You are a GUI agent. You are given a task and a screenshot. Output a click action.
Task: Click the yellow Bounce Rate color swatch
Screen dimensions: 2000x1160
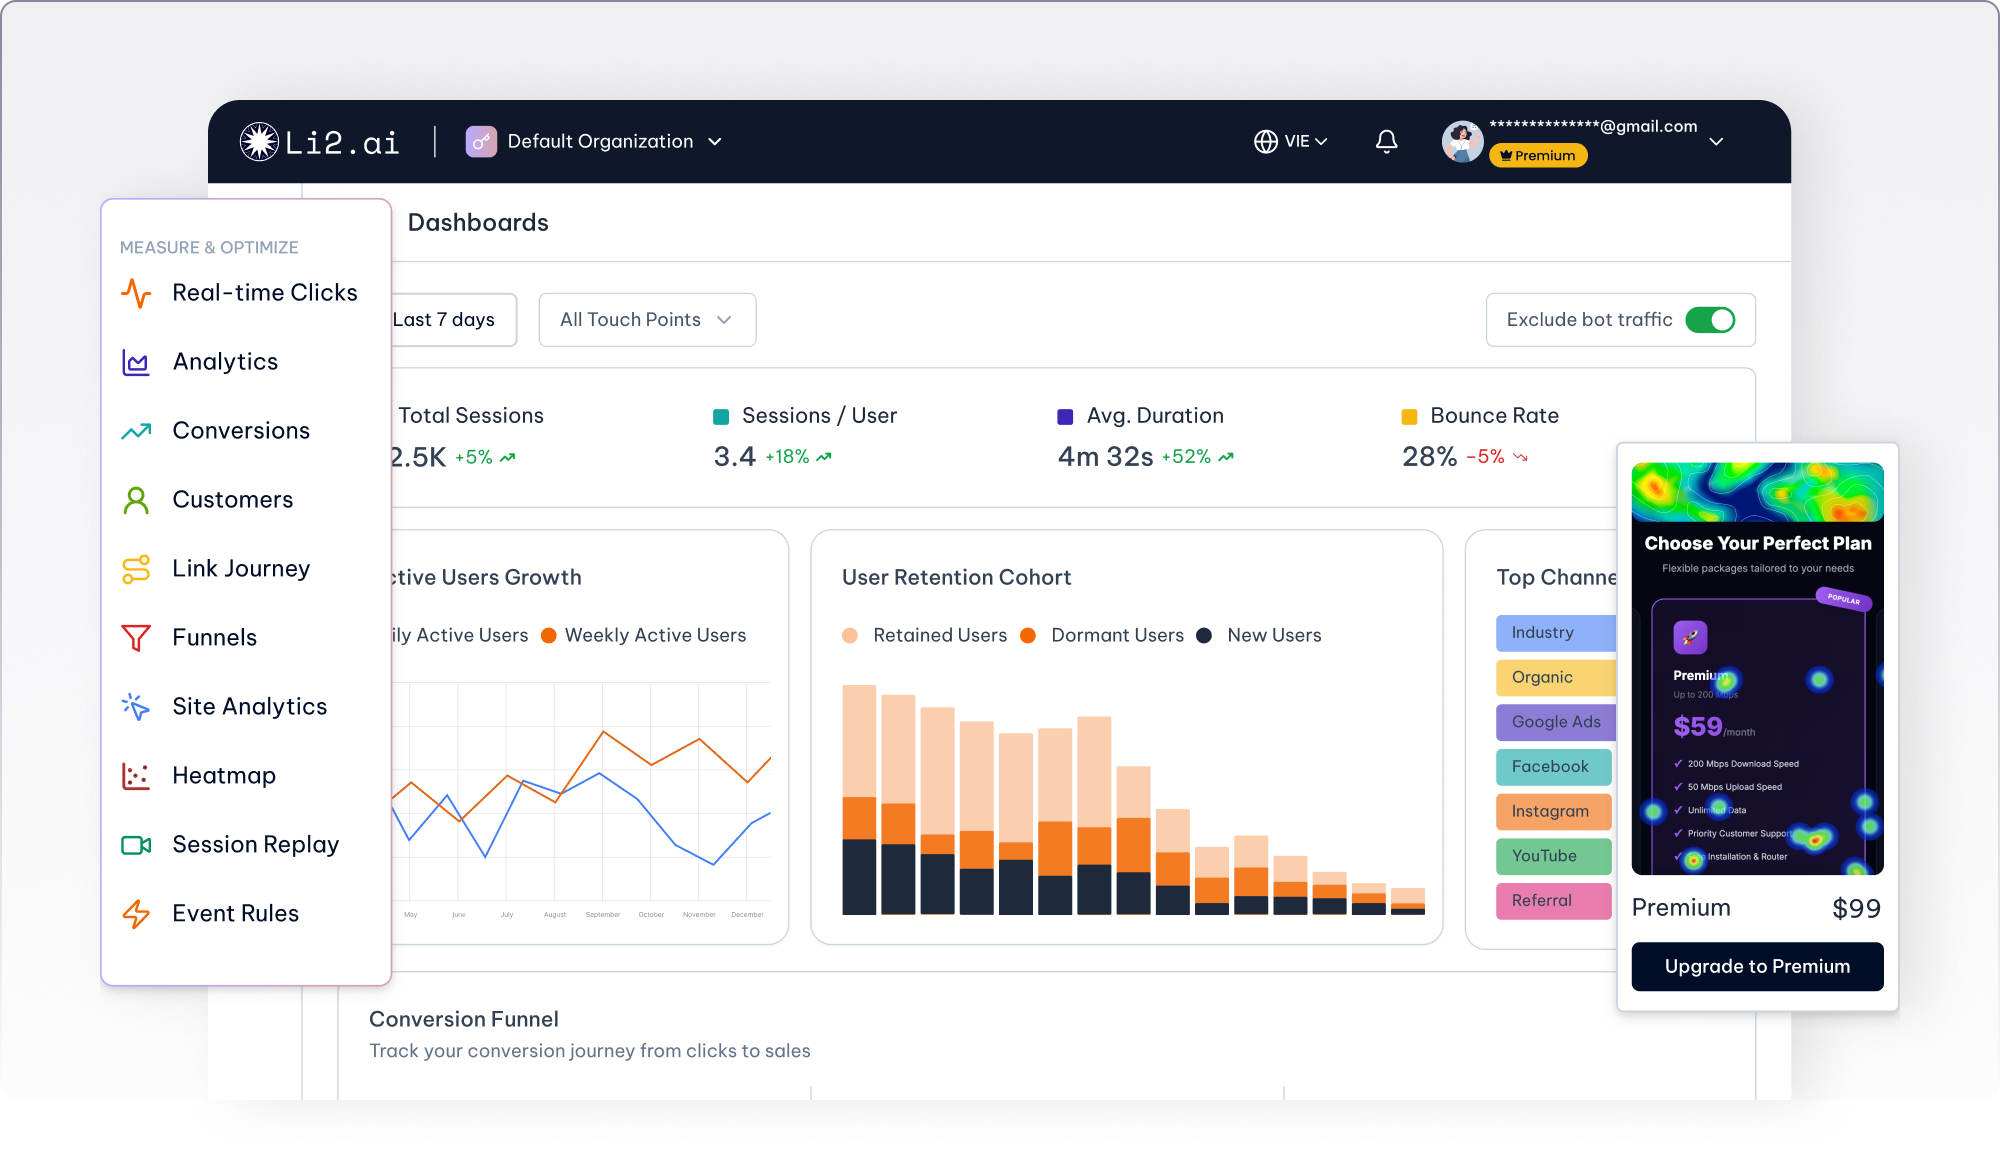pyautogui.click(x=1409, y=417)
